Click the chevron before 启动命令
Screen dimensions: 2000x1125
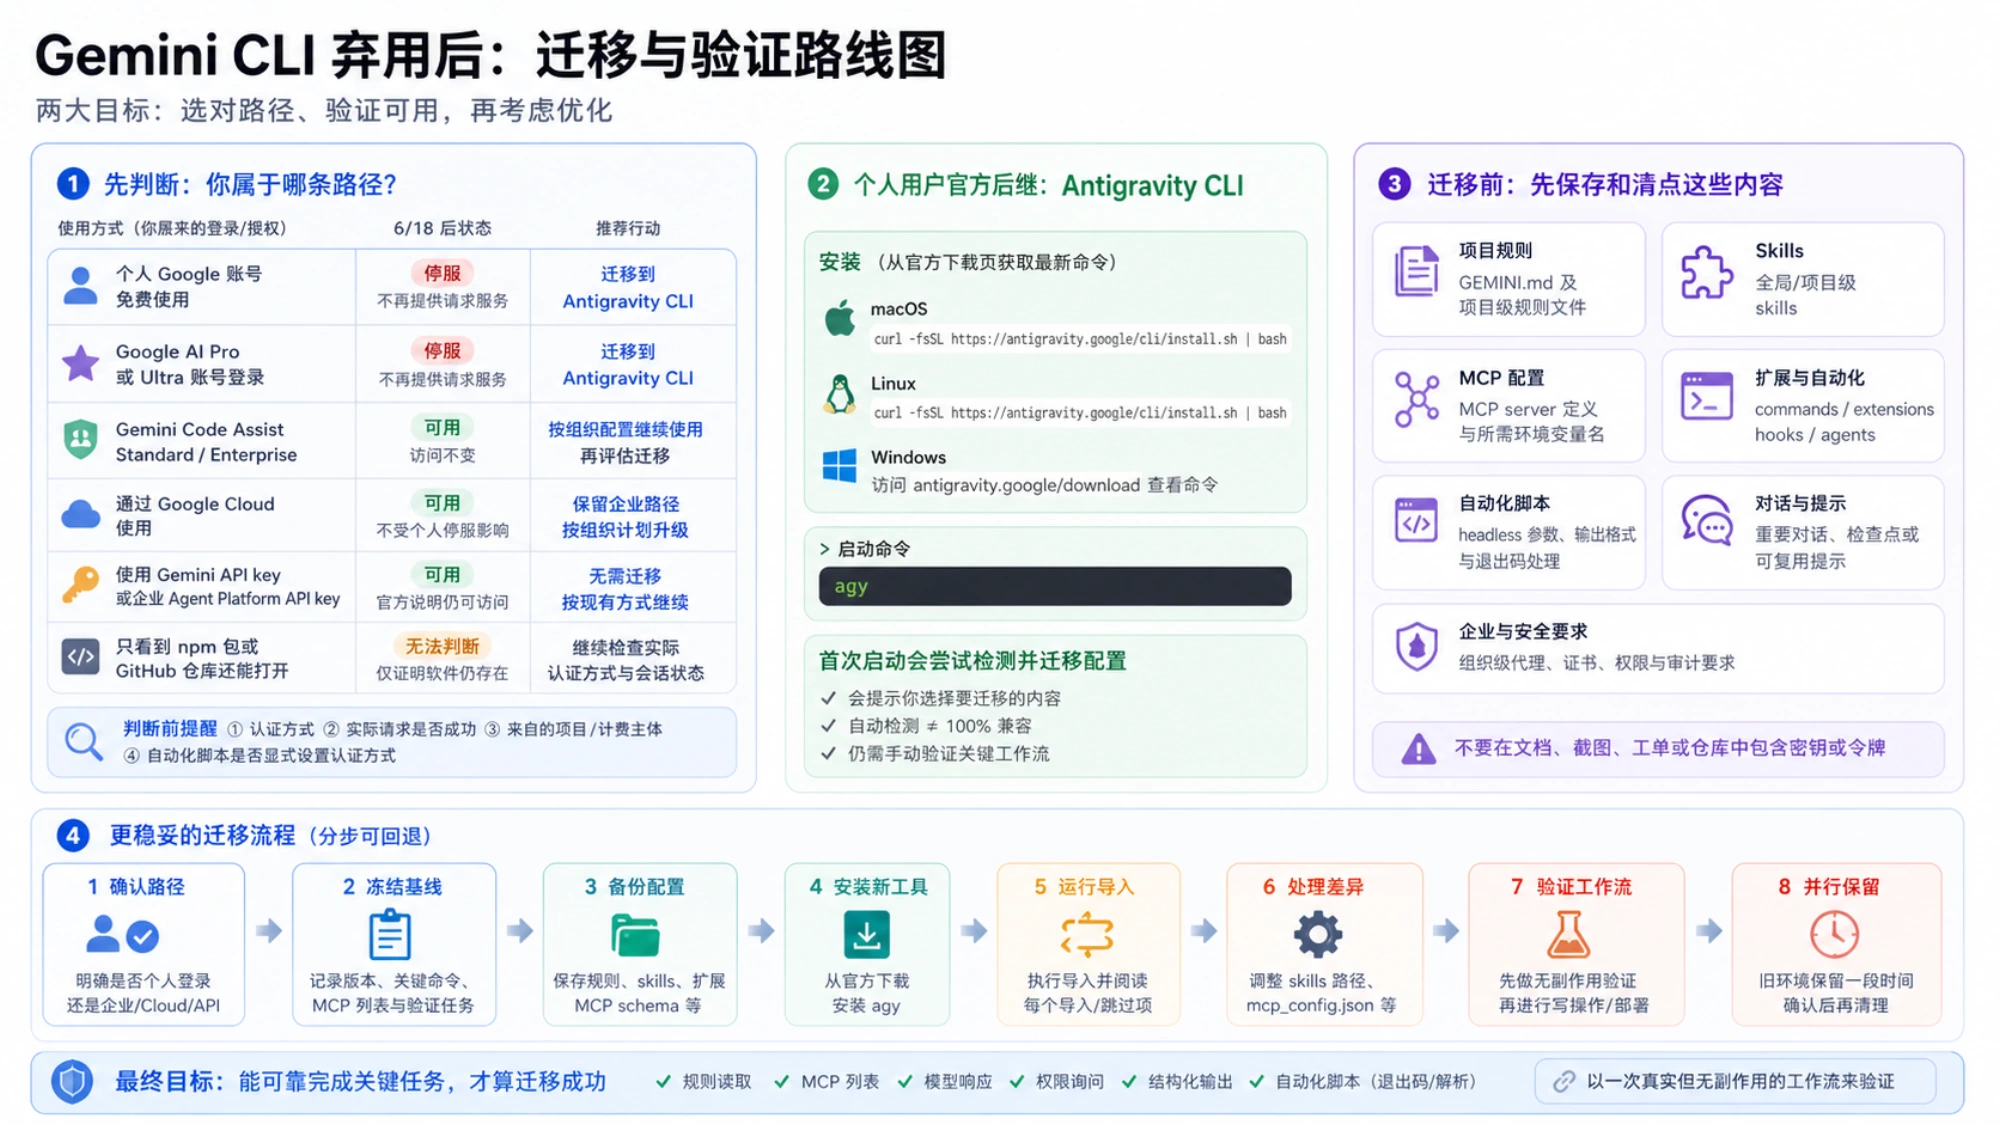pyautogui.click(x=825, y=549)
